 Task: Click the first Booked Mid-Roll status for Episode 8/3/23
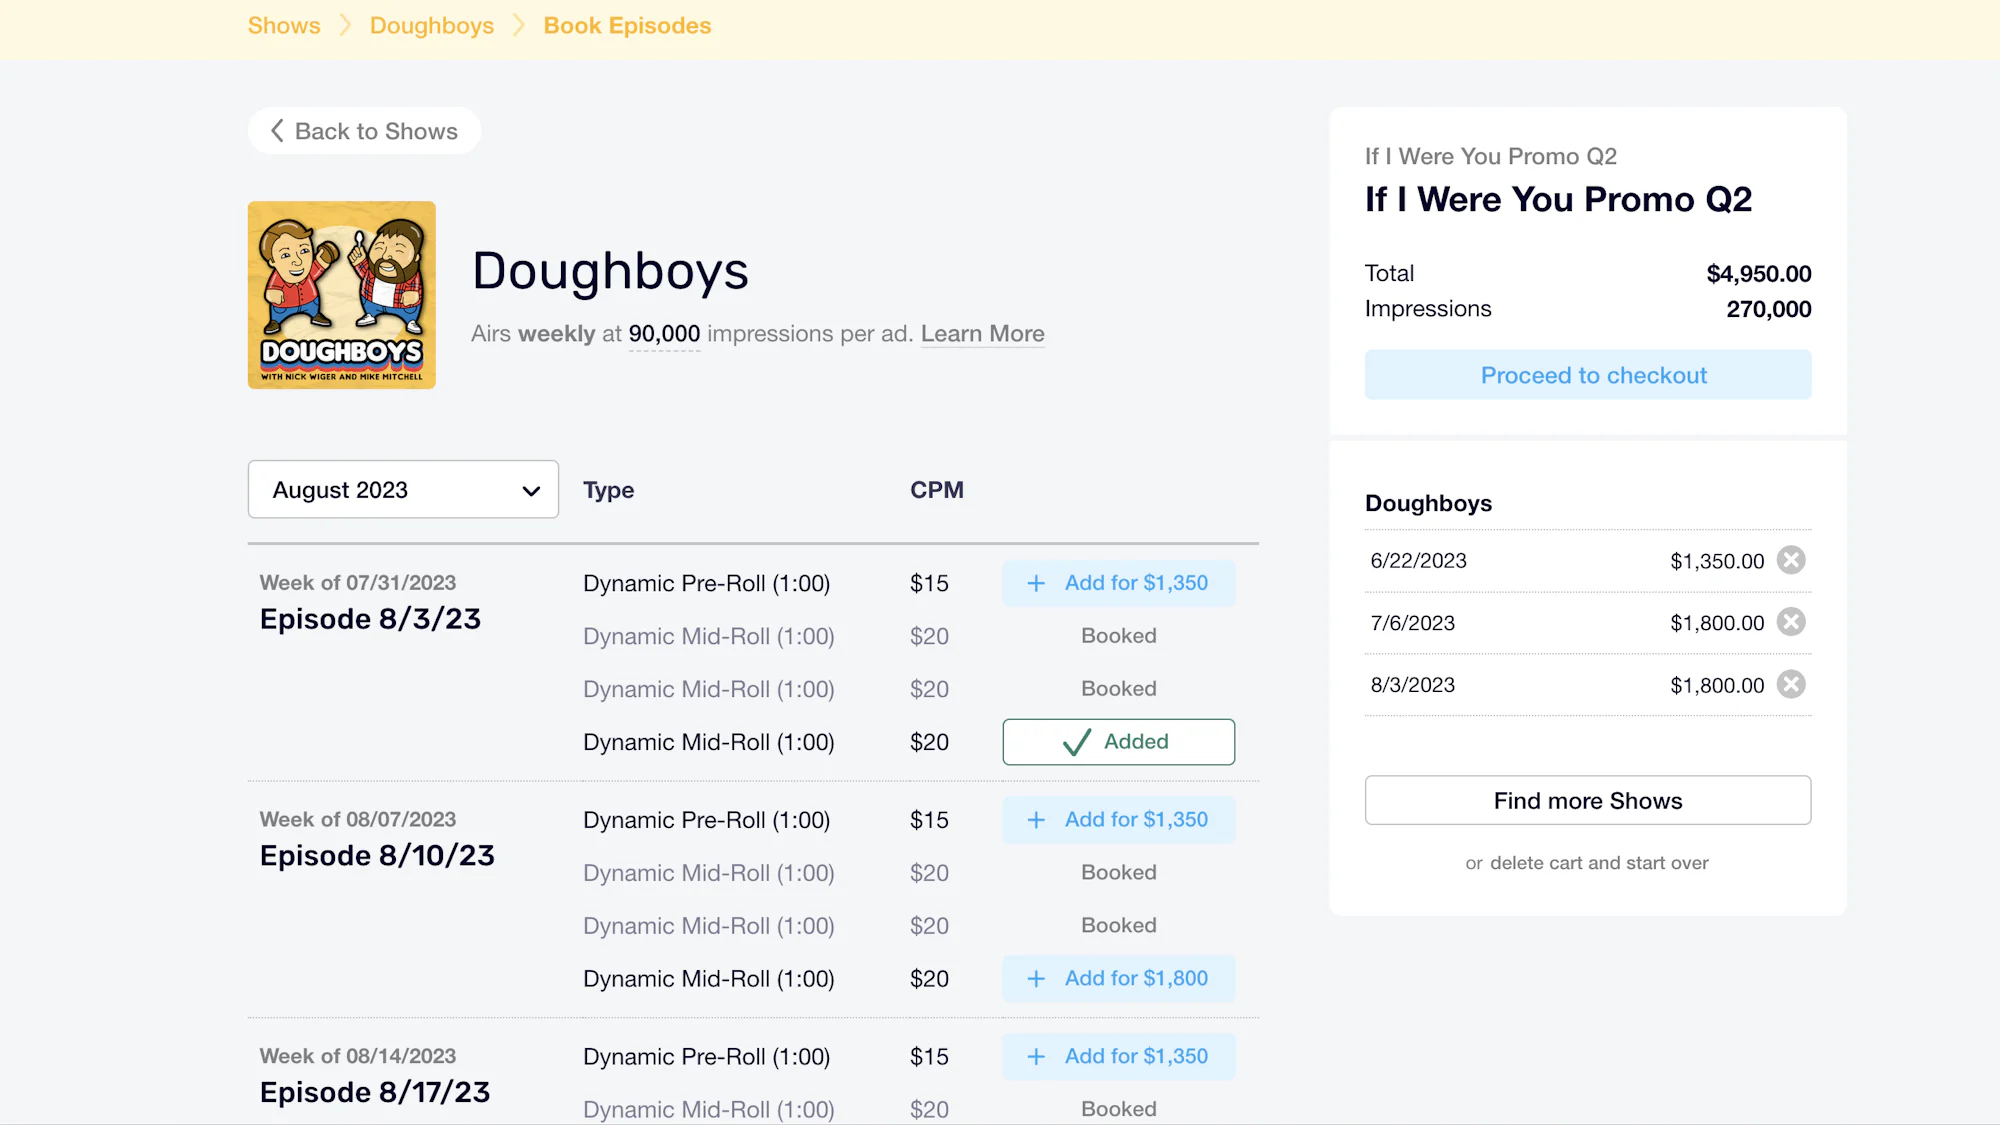1118,636
